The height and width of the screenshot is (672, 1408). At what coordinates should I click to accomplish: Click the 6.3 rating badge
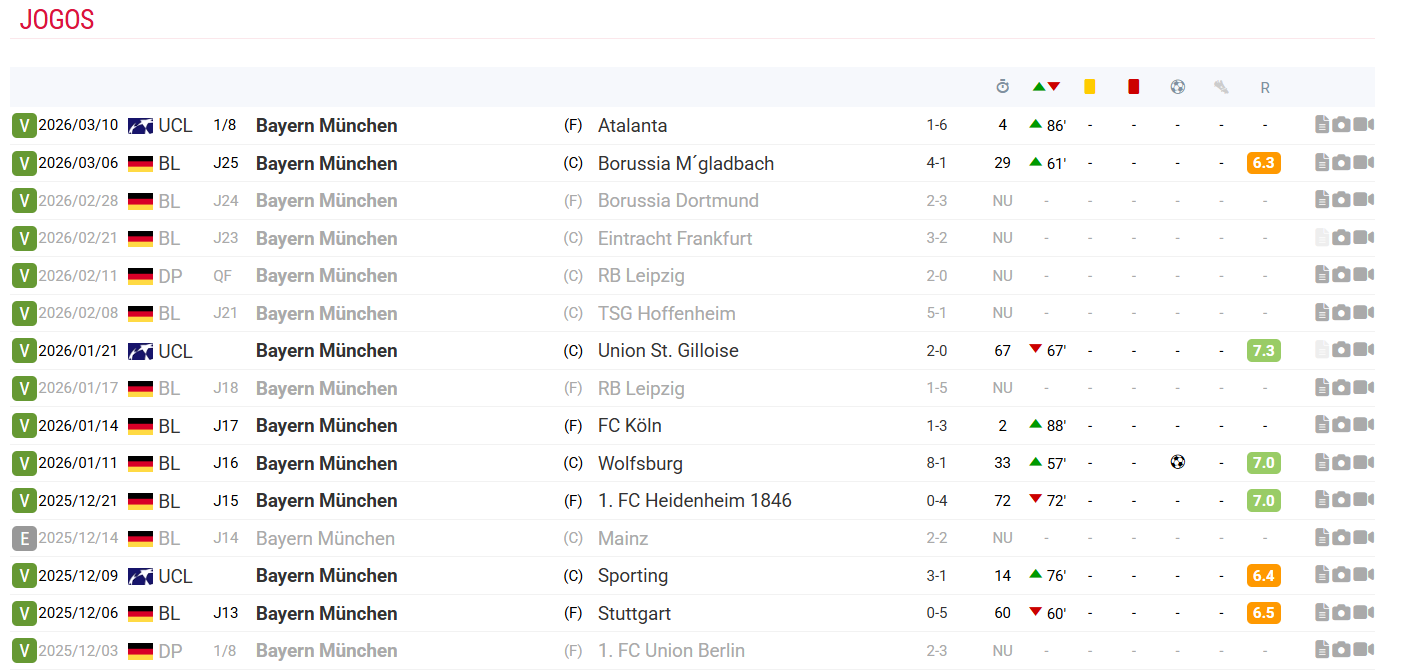[1264, 163]
